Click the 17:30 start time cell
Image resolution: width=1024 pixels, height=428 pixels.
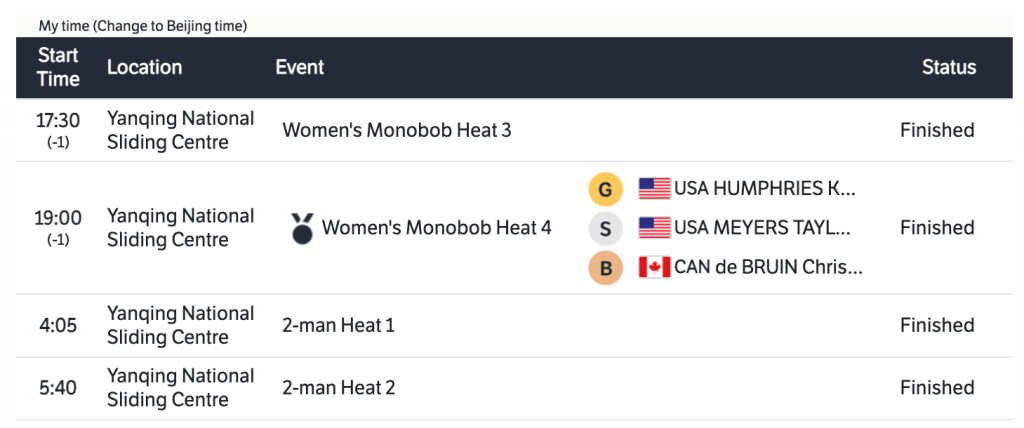click(58, 121)
